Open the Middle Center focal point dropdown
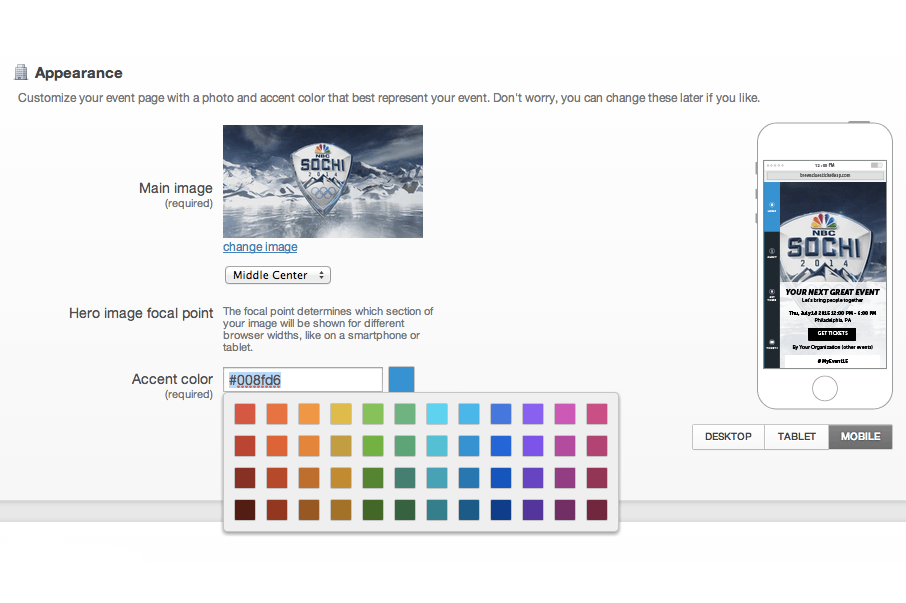The image size is (906, 603). tap(277, 275)
